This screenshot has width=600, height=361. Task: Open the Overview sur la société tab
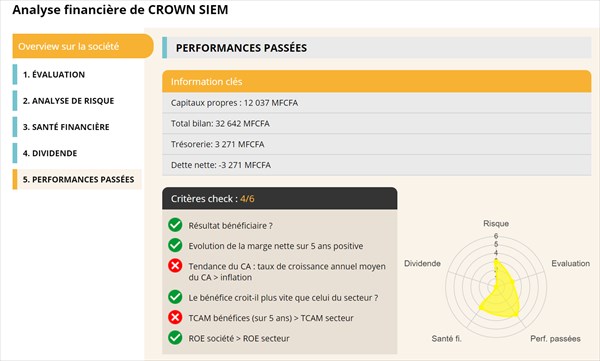[x=83, y=46]
